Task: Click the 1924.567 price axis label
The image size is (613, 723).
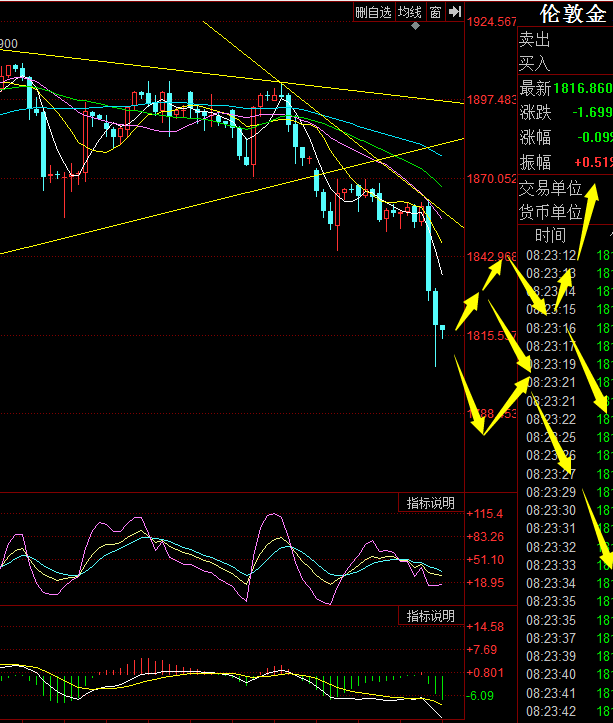Action: pos(492,22)
